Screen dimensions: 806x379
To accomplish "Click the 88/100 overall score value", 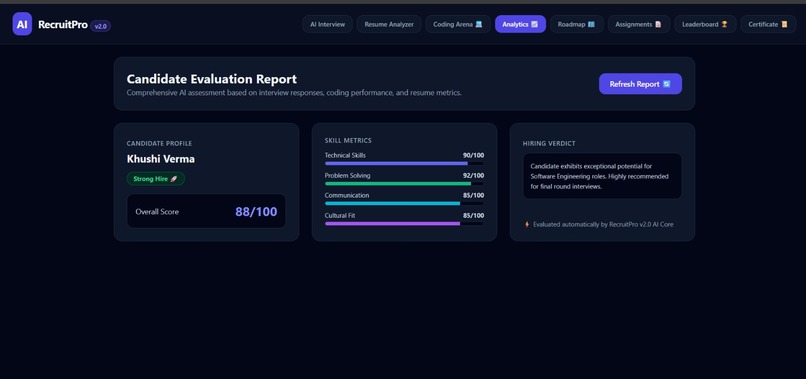I will point(256,211).
